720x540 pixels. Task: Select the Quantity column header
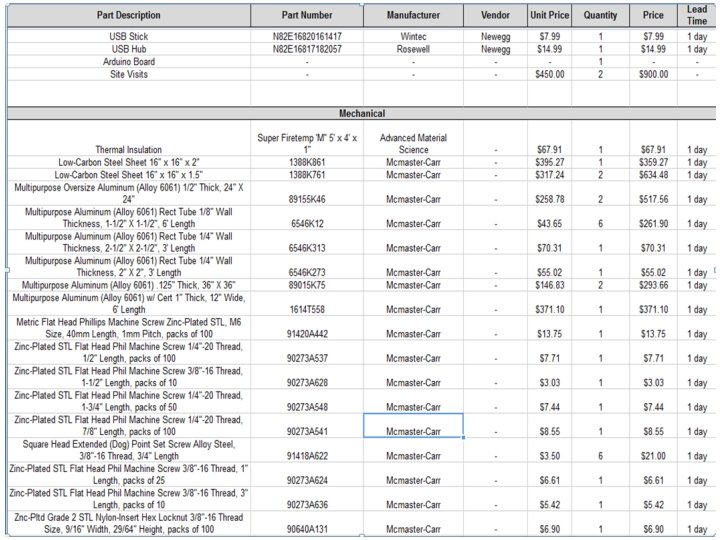point(600,15)
